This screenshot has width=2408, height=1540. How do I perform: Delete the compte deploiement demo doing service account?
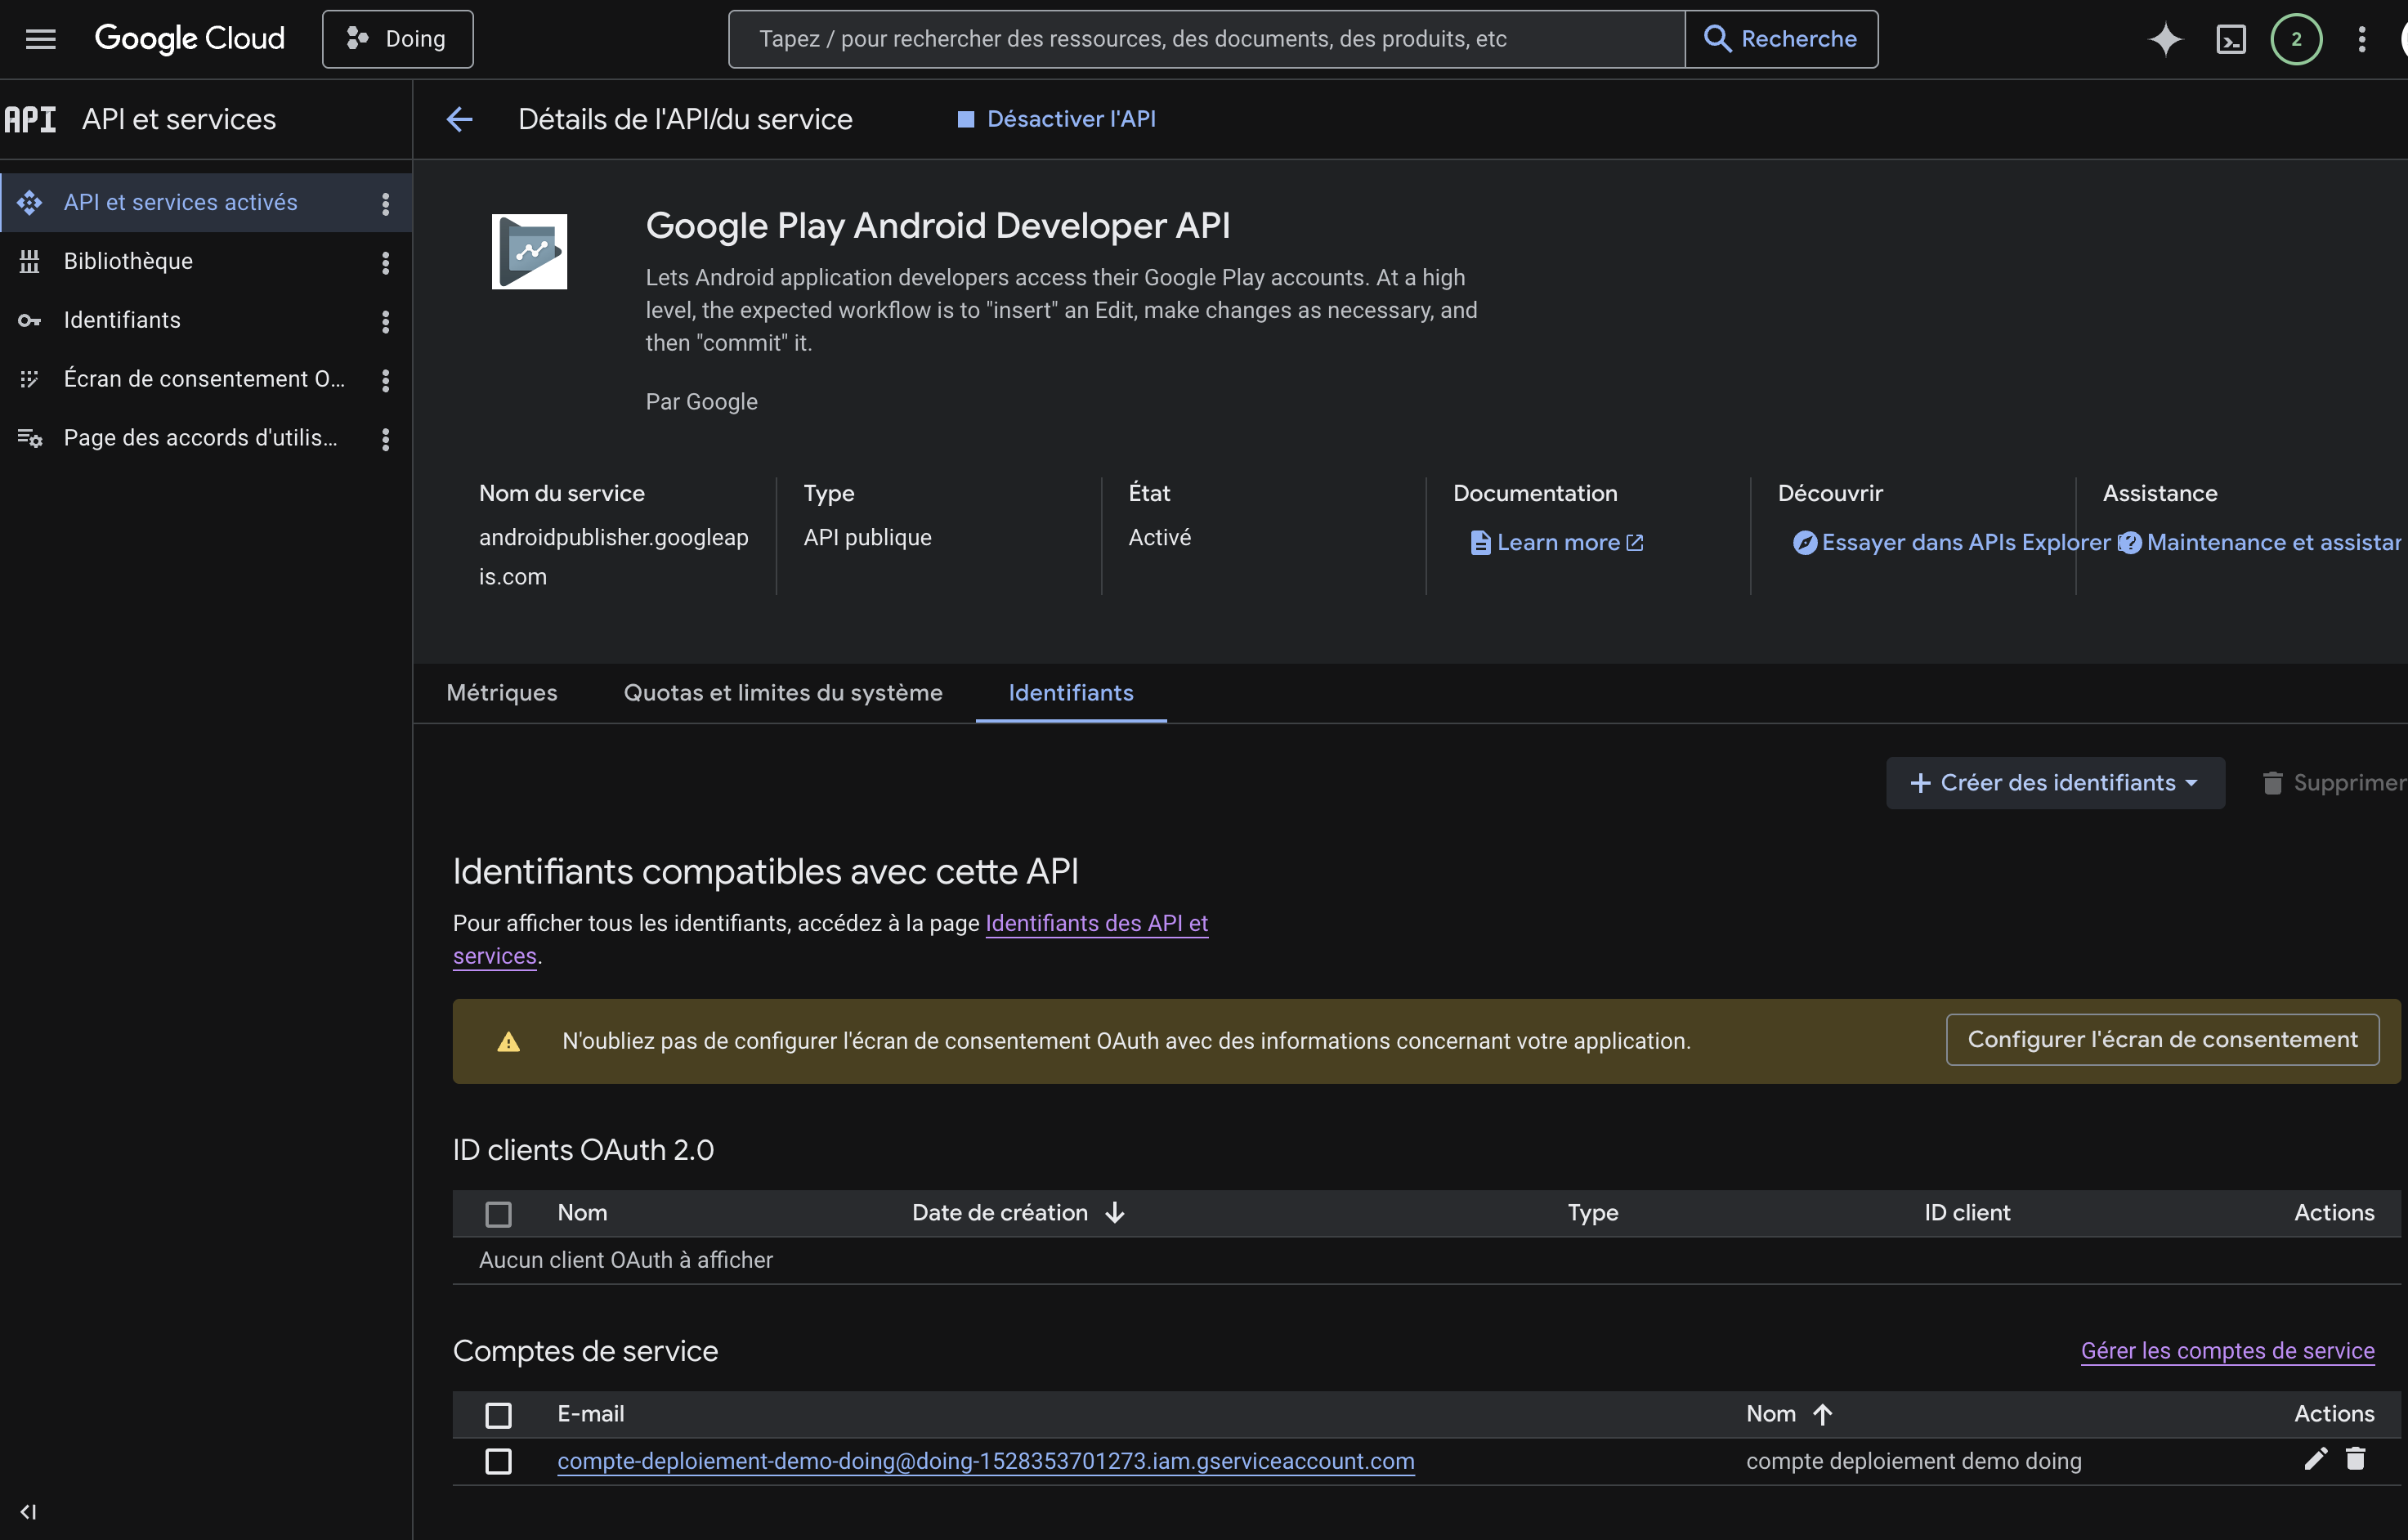(x=2355, y=1459)
